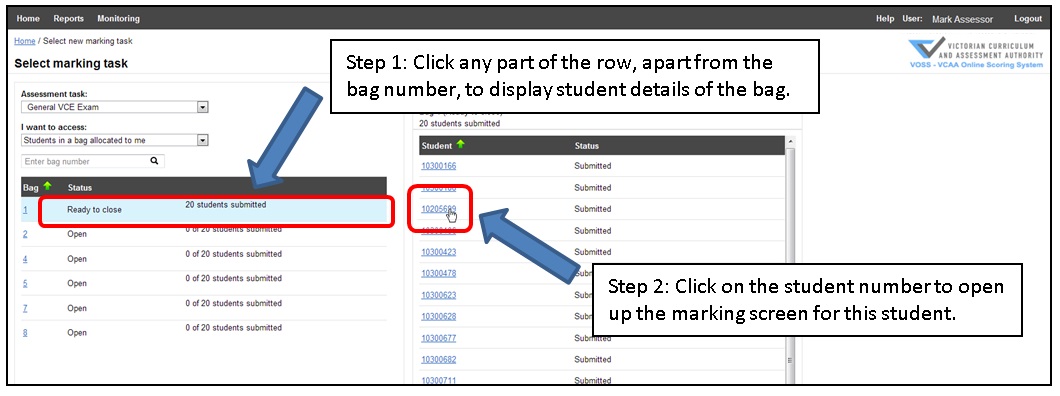The width and height of the screenshot is (1060, 396).
Task: Open bag number 2 link
Action: pos(25,234)
